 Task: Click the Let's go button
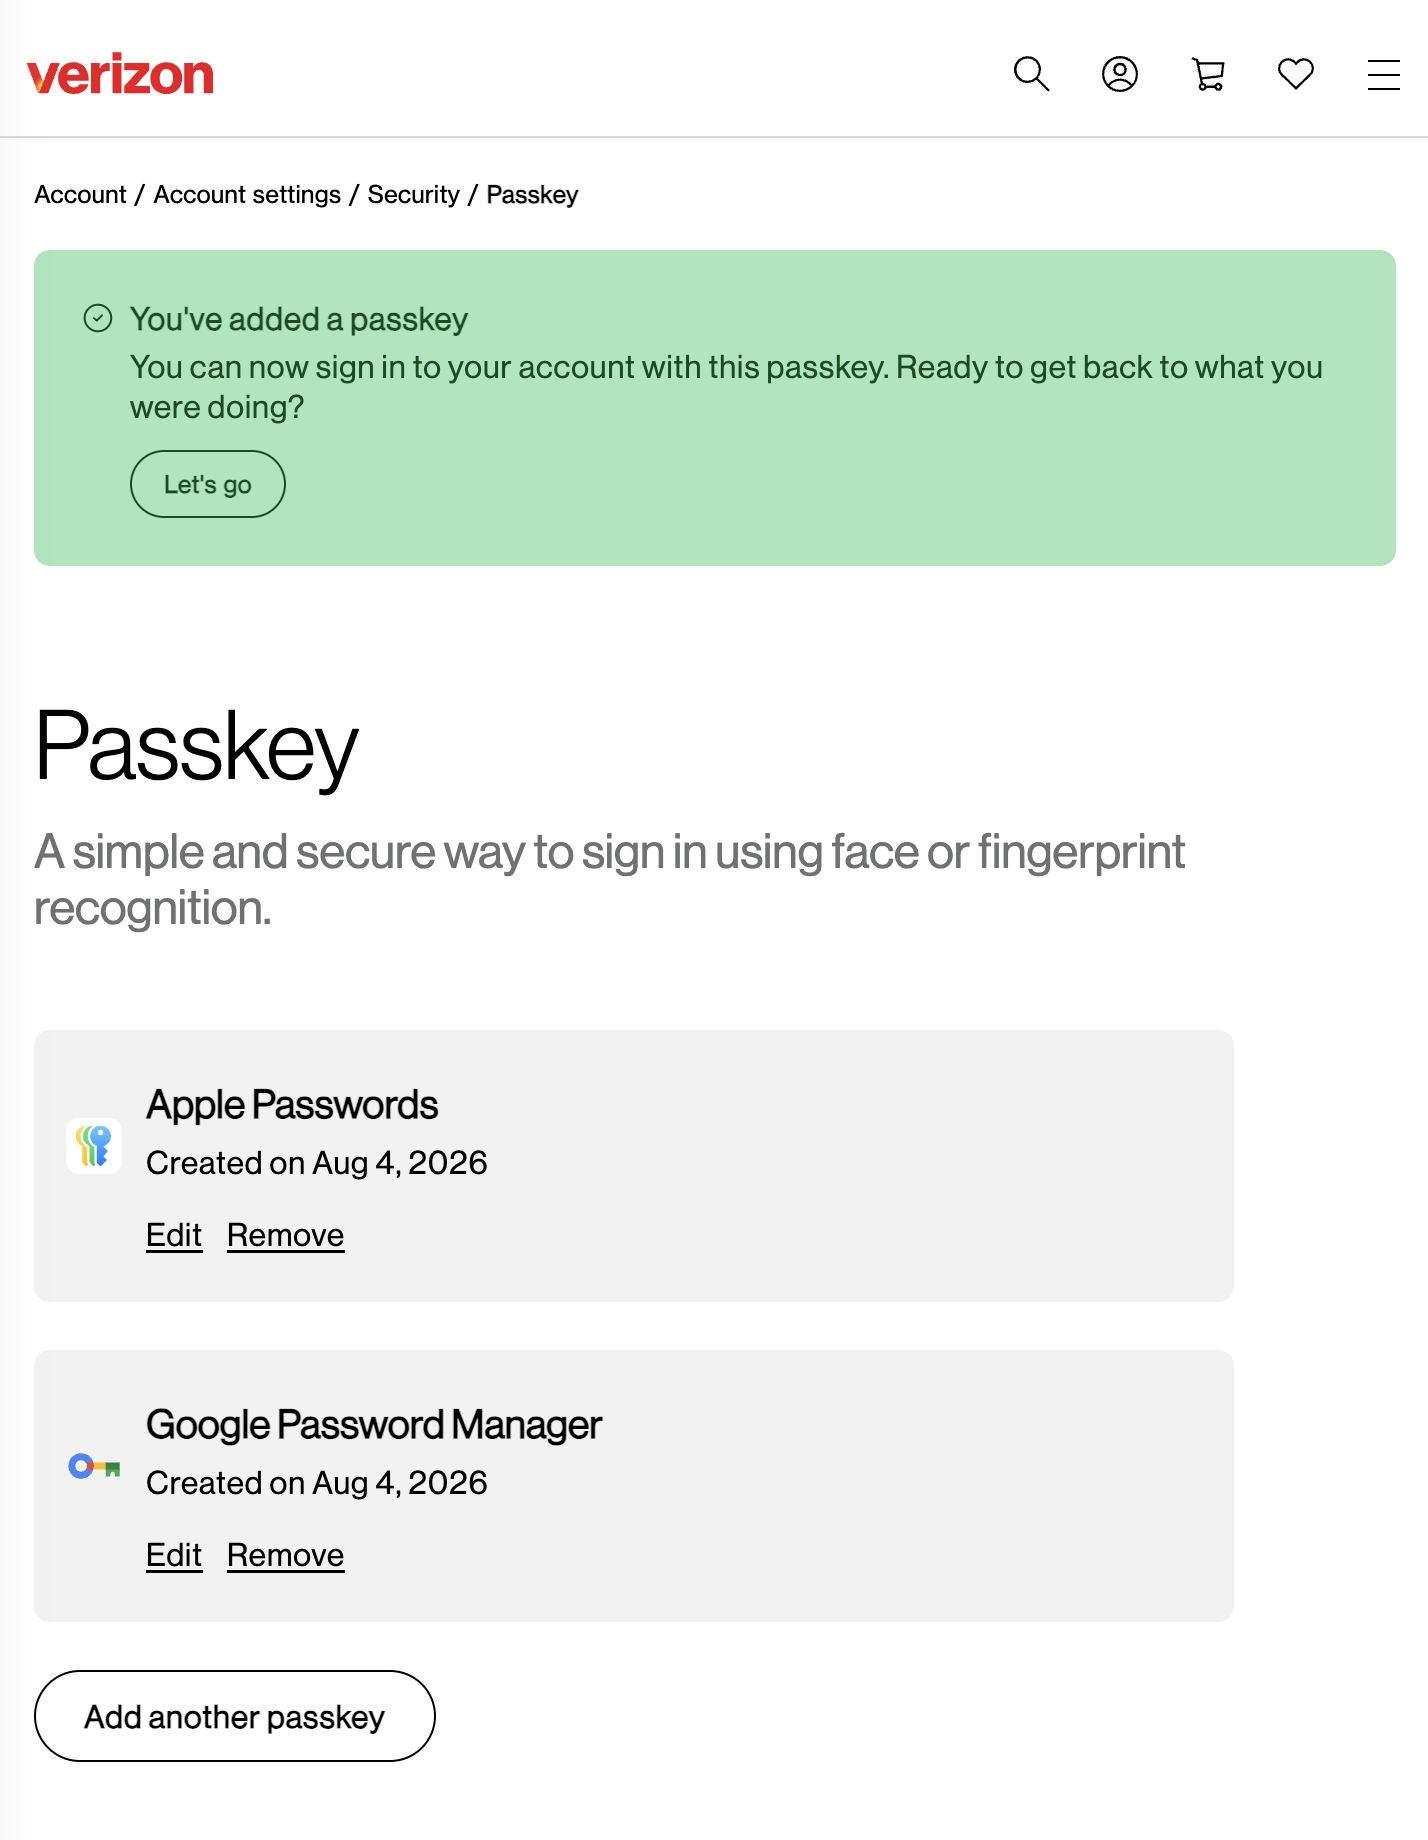208,484
